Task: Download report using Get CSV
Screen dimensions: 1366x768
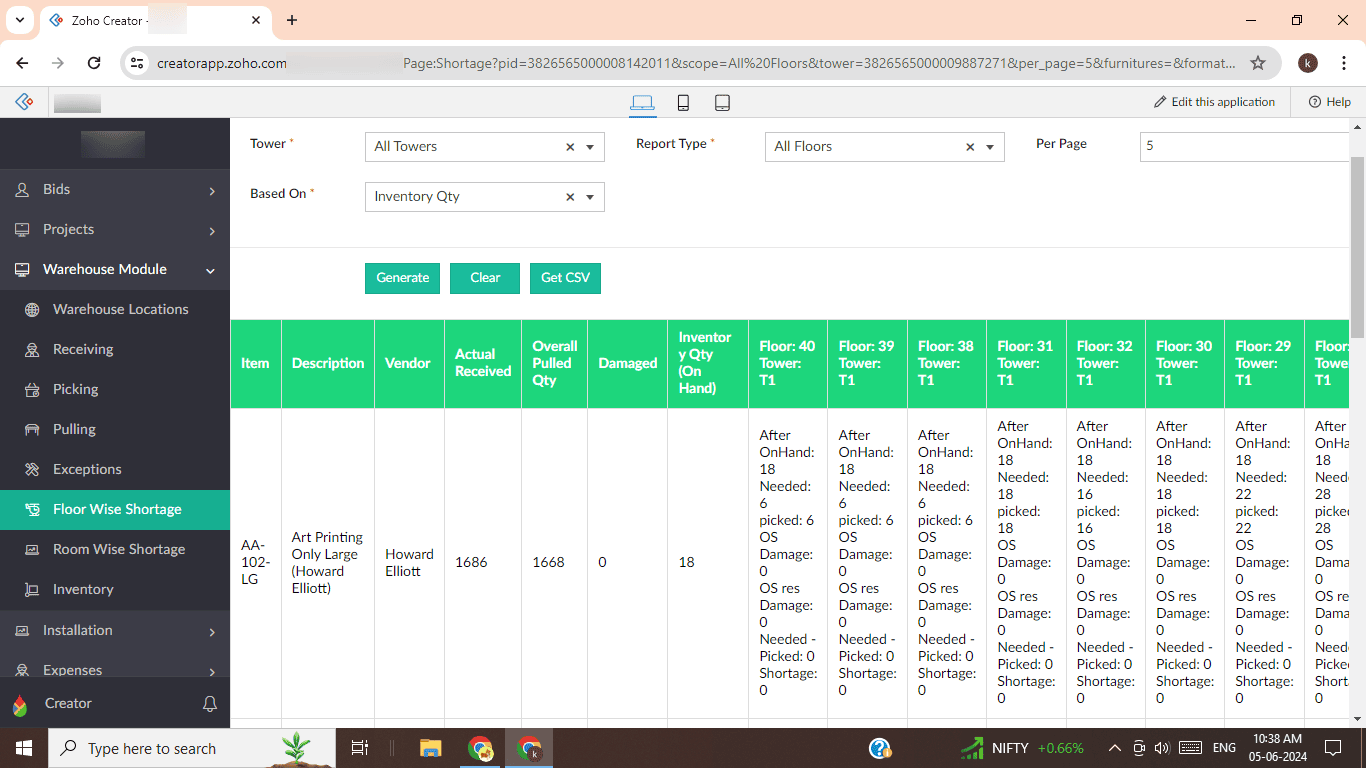Action: click(565, 278)
